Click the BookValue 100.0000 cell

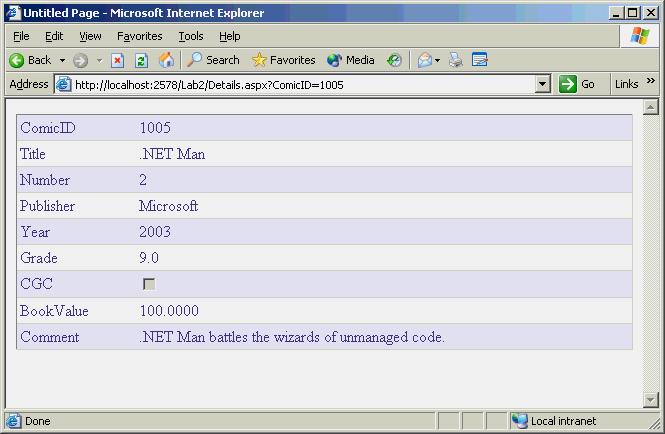pos(169,311)
